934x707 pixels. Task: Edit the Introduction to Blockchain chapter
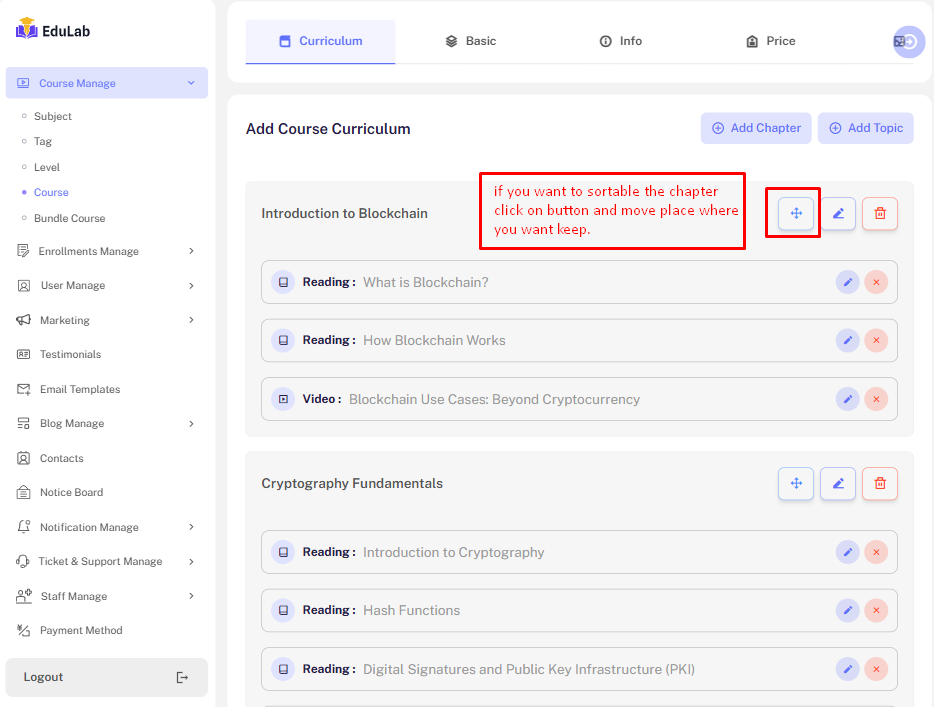point(838,213)
